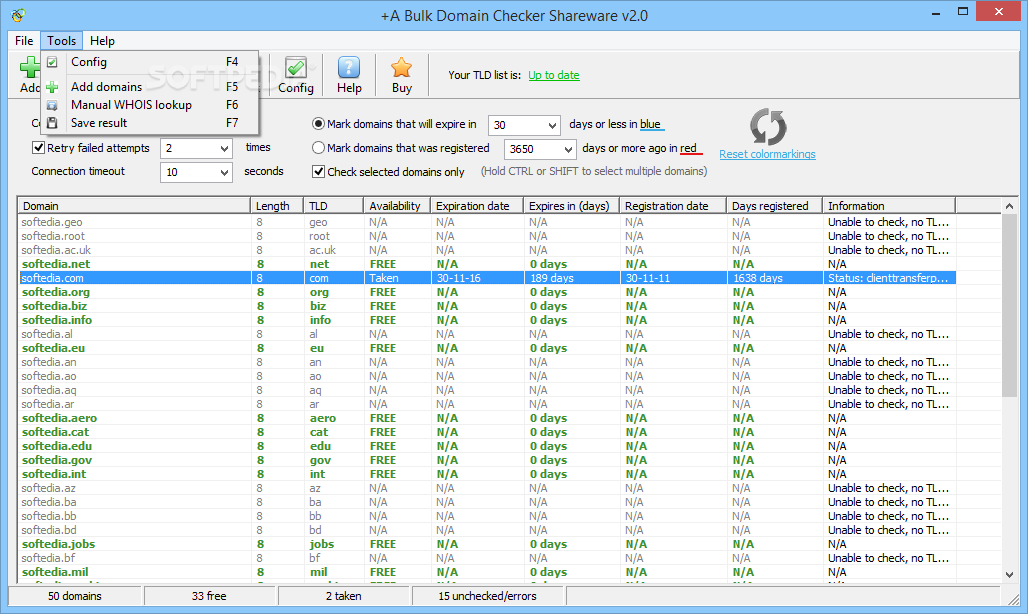Click the Save result disk icon
Image resolution: width=1028 pixels, height=614 pixels.
52,123
